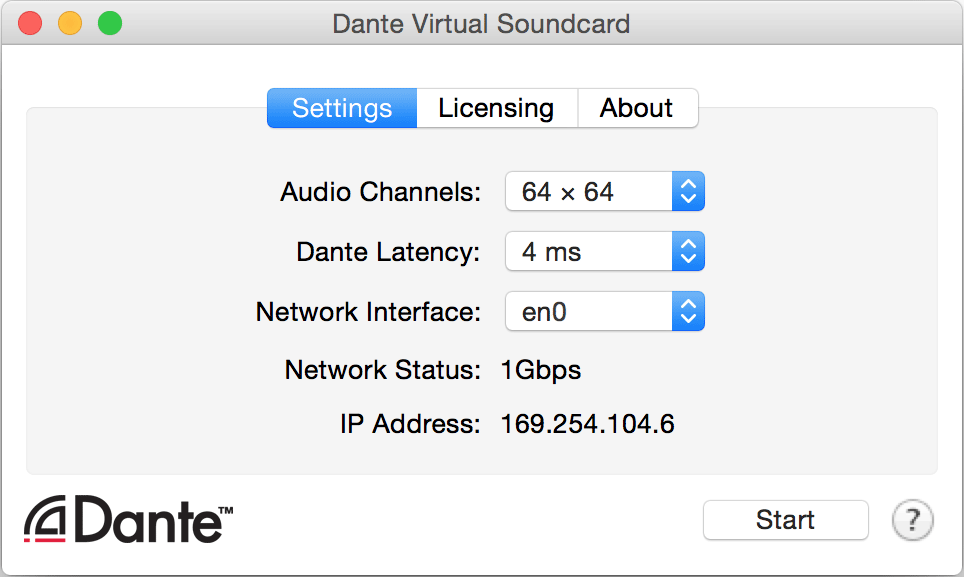Minimize the window with the yellow button
The height and width of the screenshot is (577, 964).
coord(70,24)
